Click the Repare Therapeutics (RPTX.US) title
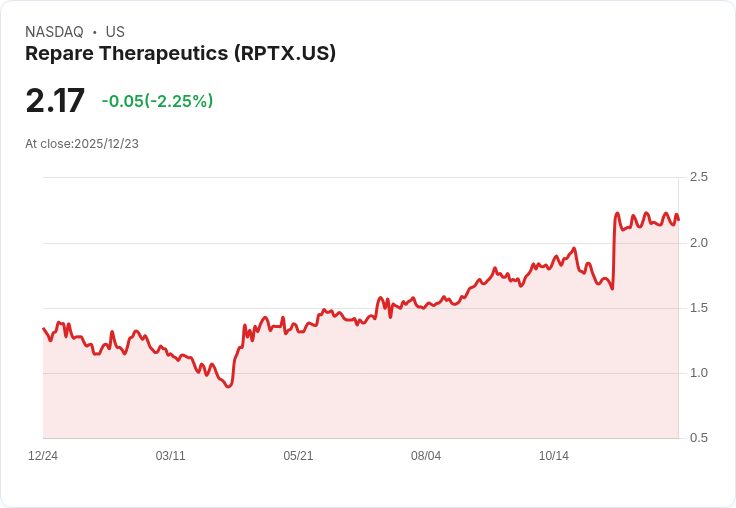Screen dimensions: 736x508 coord(181,54)
